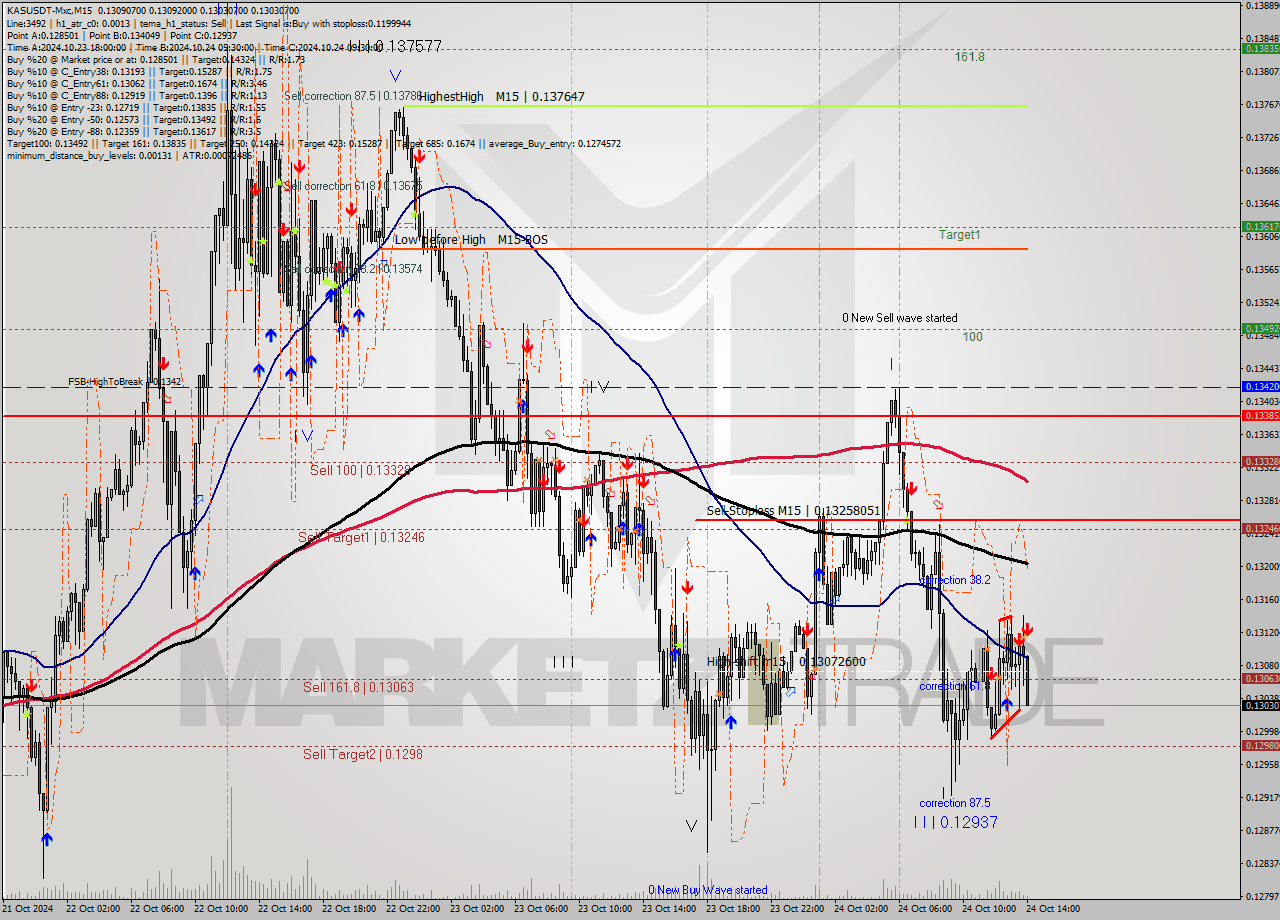Click the '0 New Buy Wave started' text
1280x920 pixels.
coord(708,890)
